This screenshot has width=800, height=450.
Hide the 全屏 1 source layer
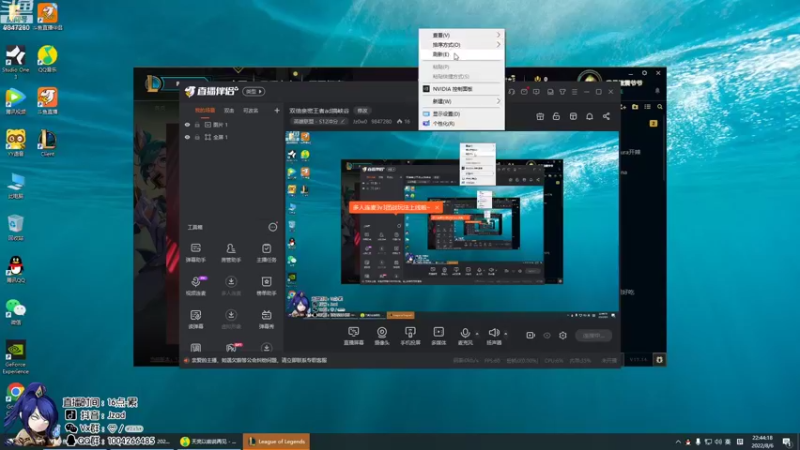tap(187, 137)
